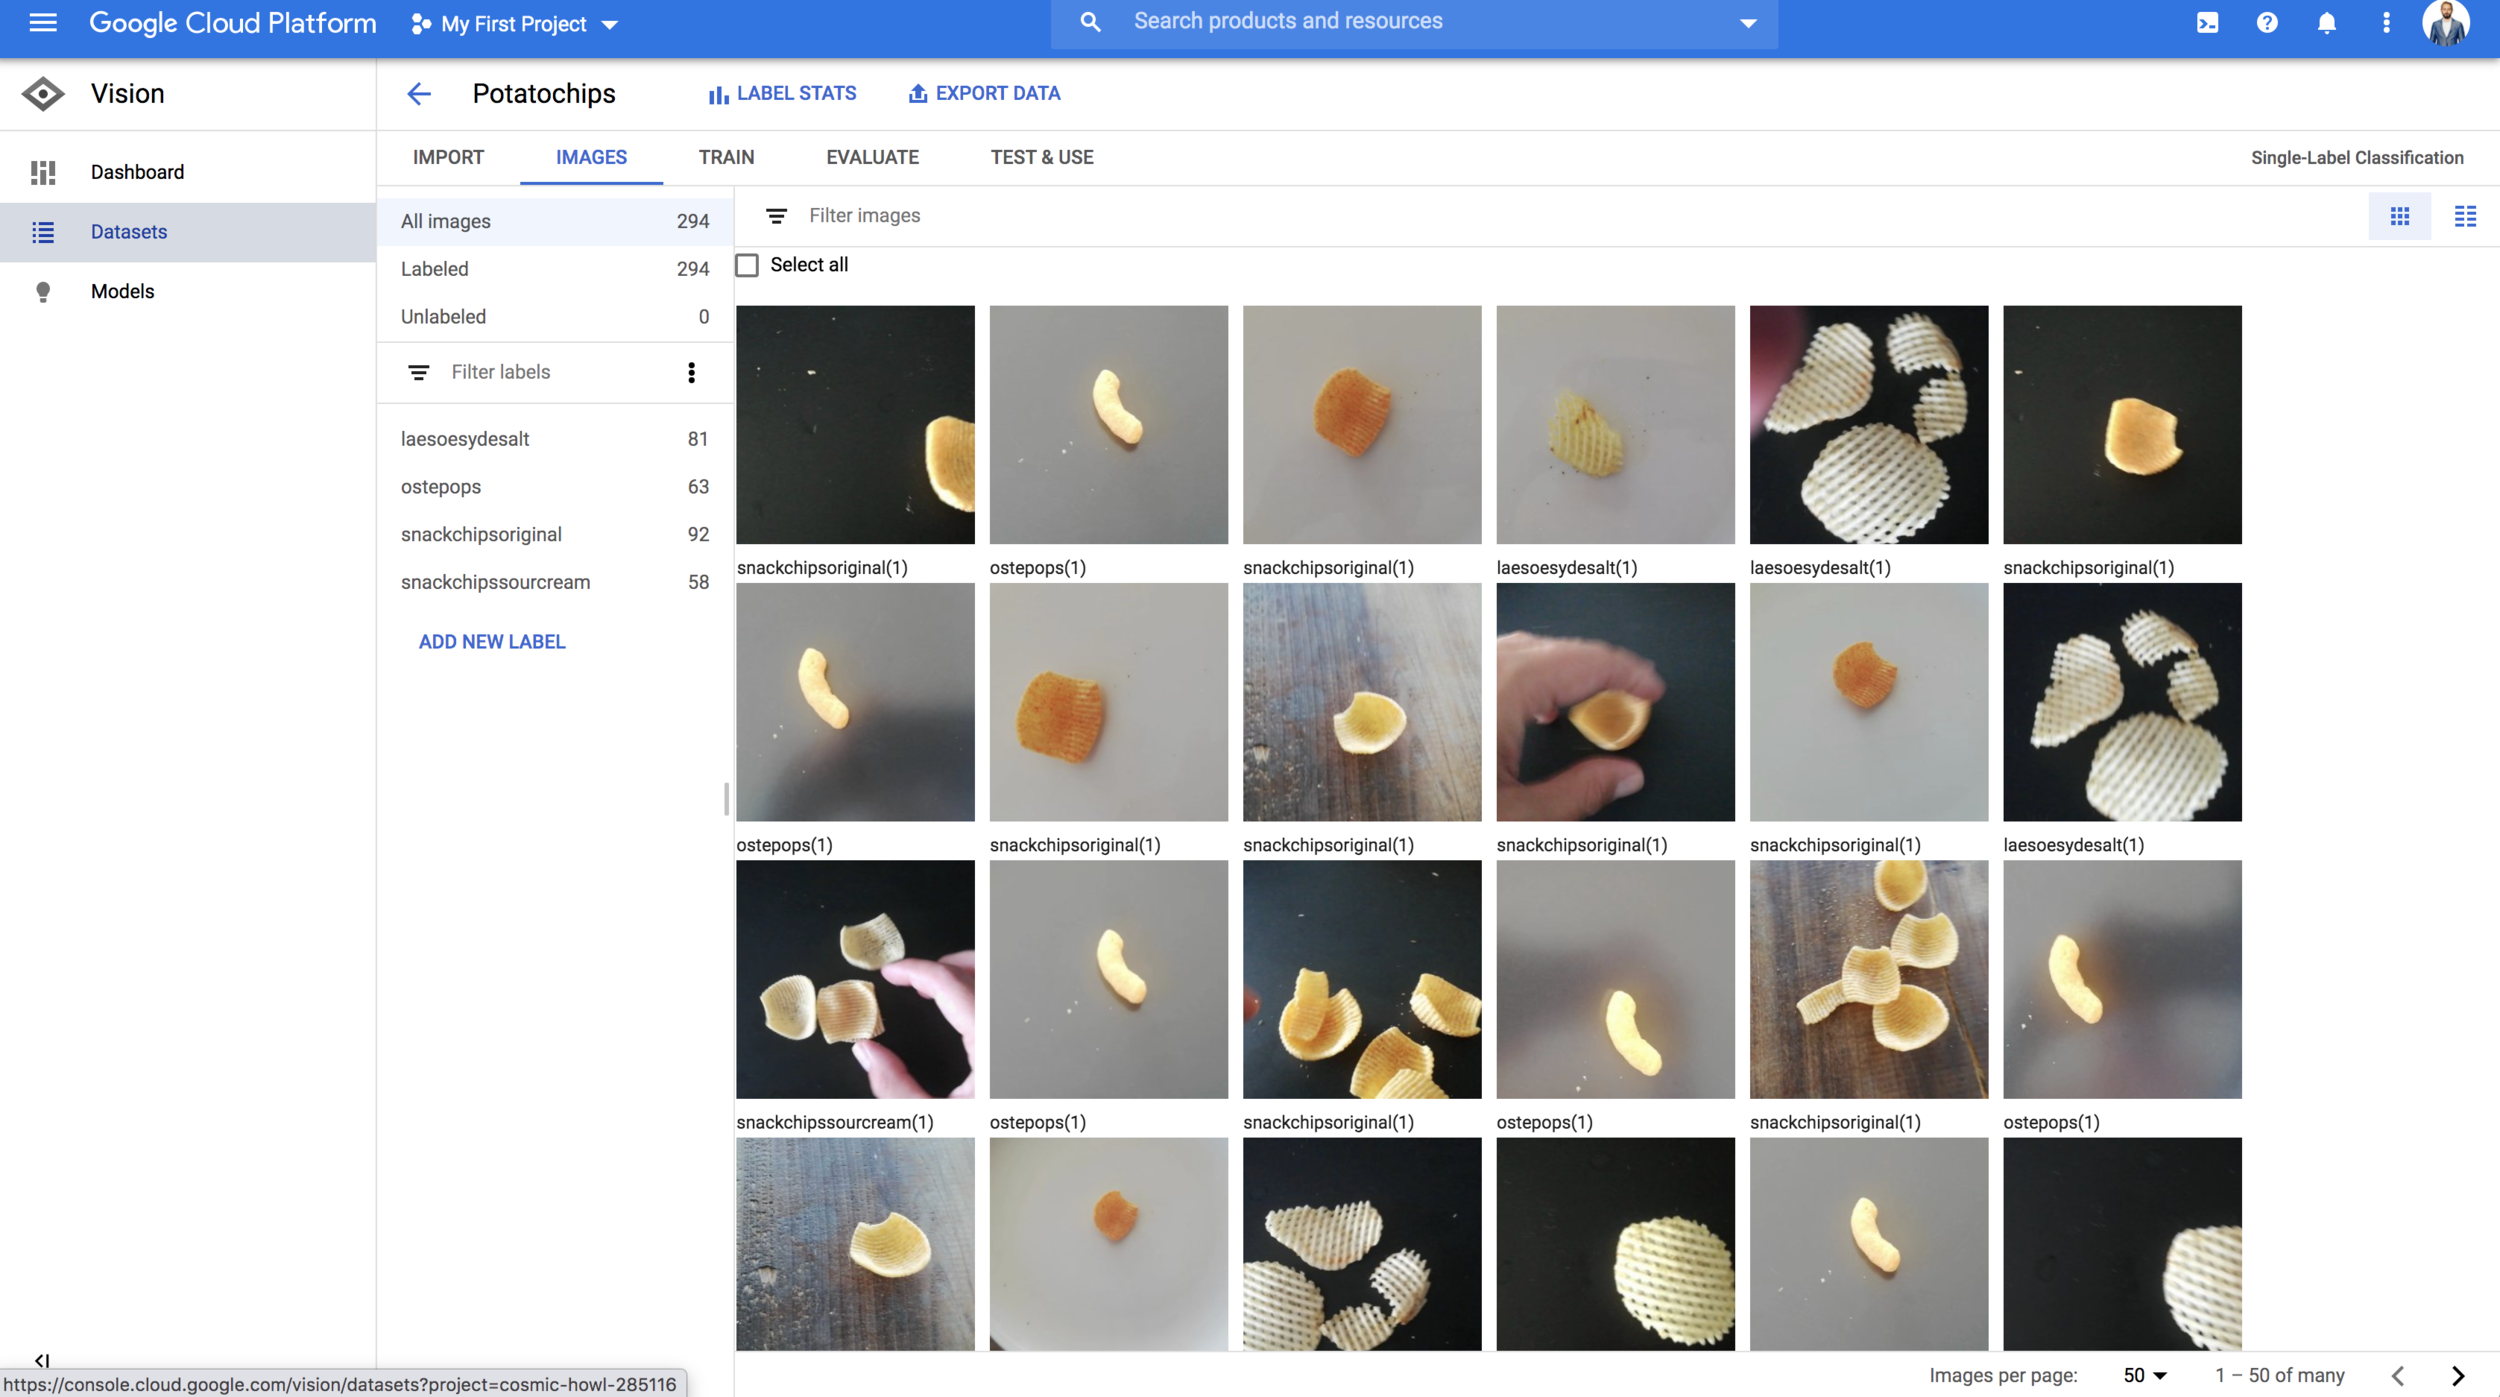Open the EVALUATE tab
2500x1397 pixels.
(872, 158)
